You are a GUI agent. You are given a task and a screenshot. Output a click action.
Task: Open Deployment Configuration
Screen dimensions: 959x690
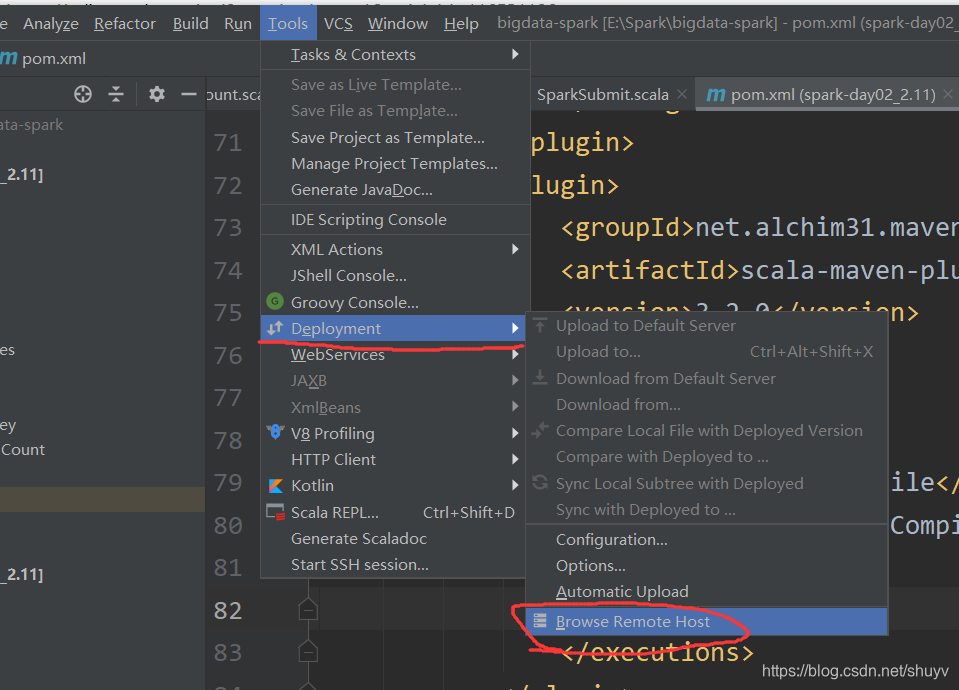706,540
